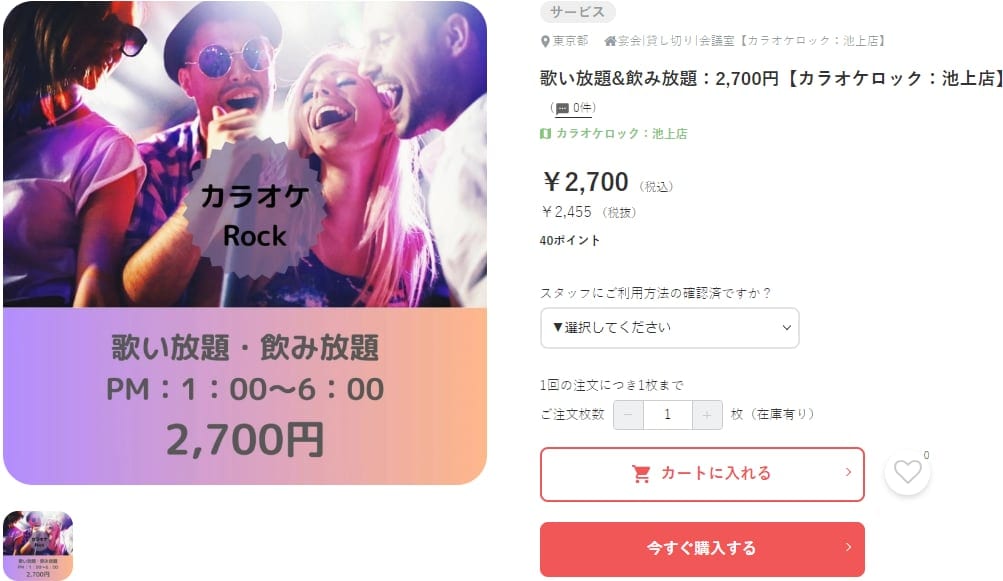The width and height of the screenshot is (1003, 581).
Task: Click the quantity input field
Action: click(667, 415)
